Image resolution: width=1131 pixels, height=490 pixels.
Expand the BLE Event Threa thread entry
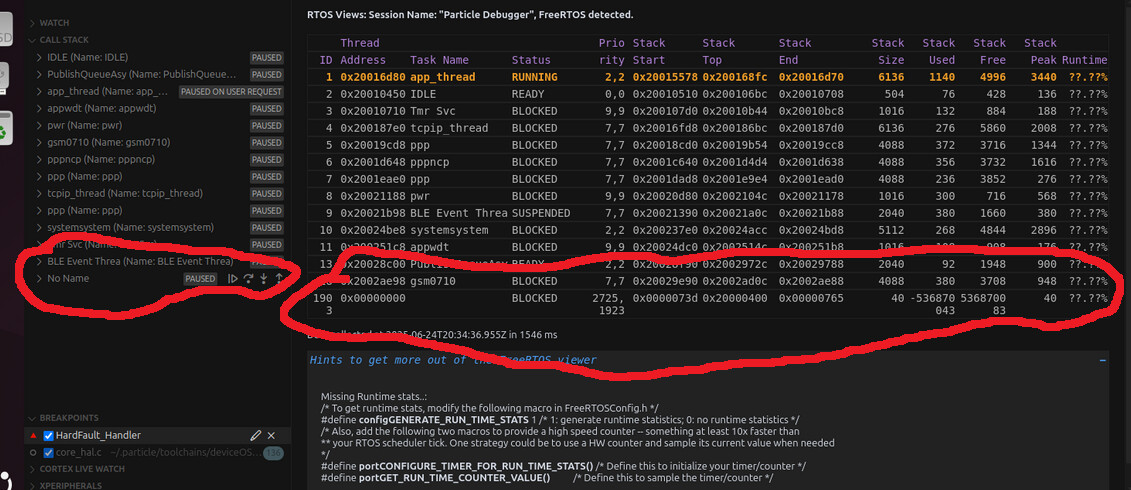click(40, 261)
